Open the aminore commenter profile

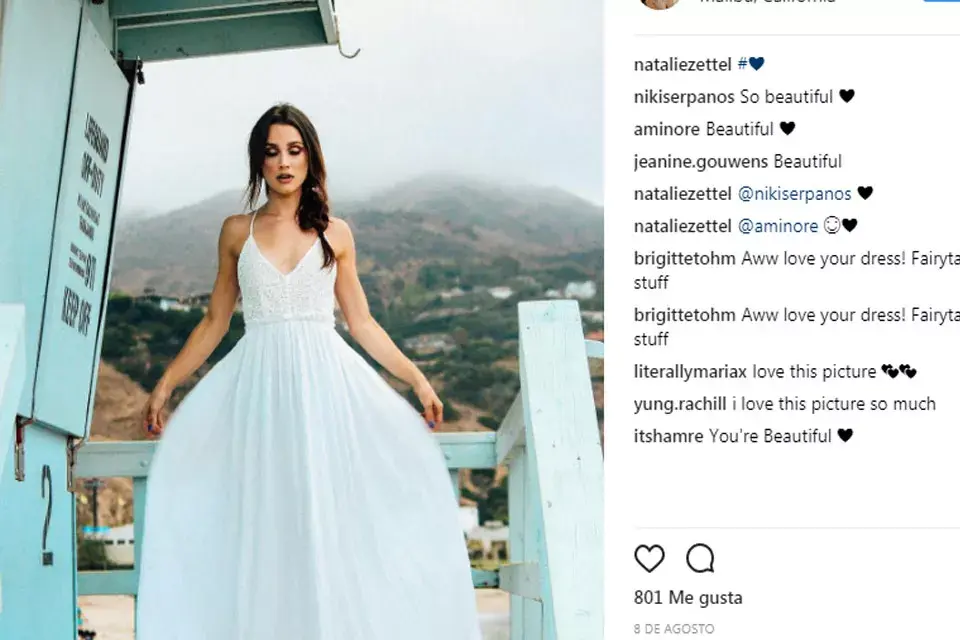667,129
